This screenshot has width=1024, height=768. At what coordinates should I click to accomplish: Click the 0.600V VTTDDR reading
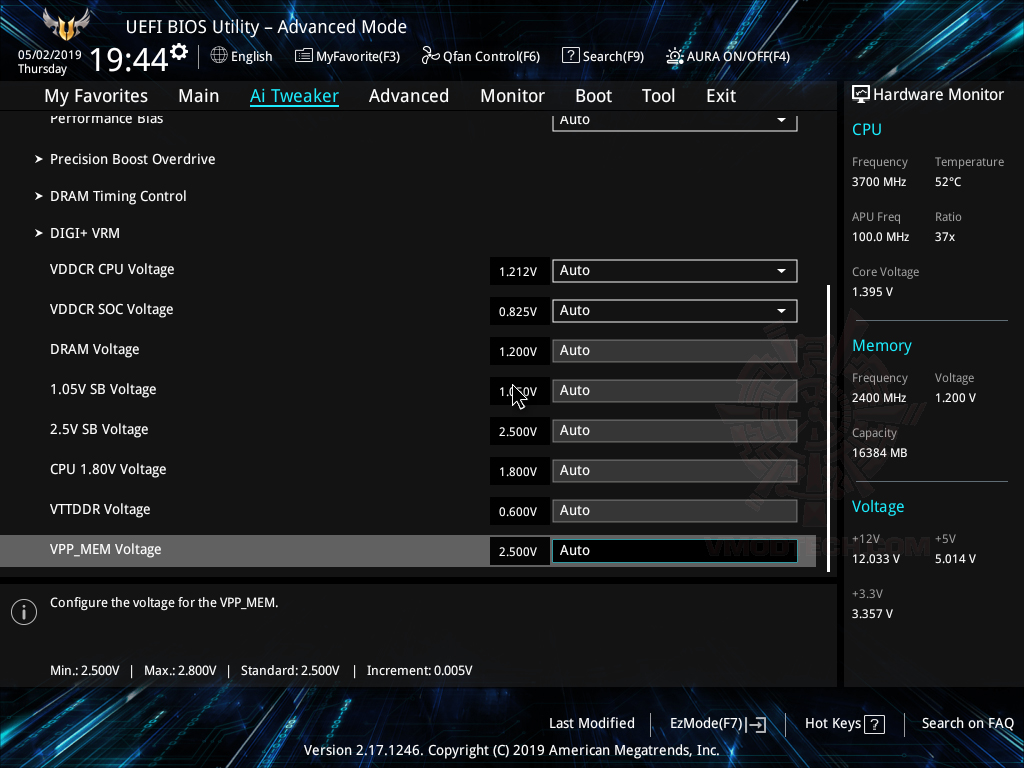click(x=519, y=511)
